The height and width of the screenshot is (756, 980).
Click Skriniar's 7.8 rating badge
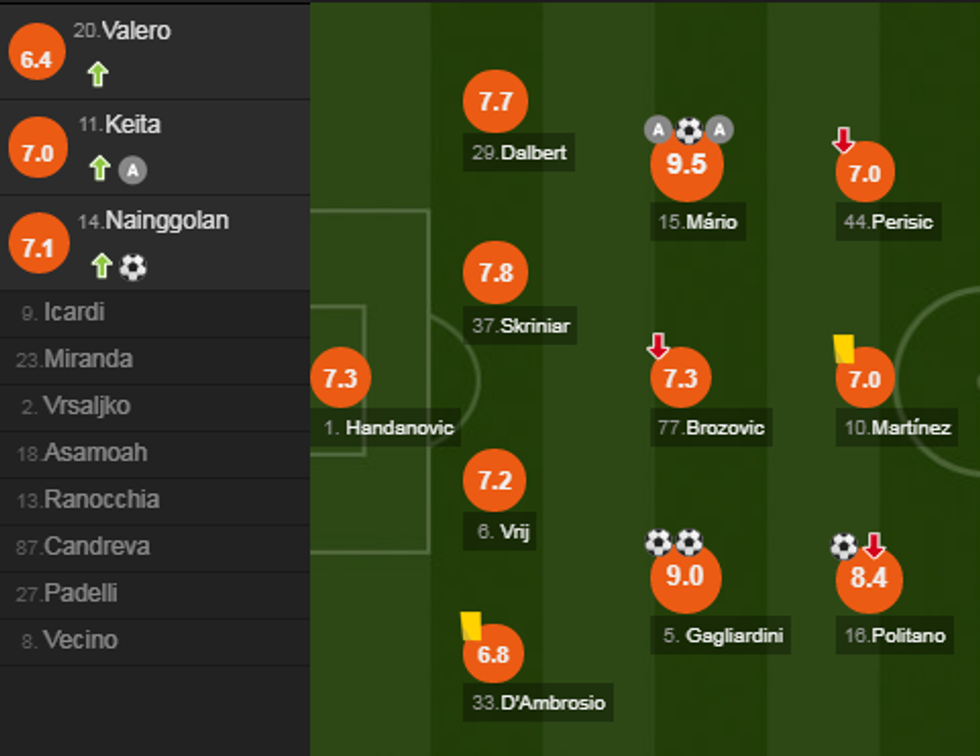click(495, 273)
